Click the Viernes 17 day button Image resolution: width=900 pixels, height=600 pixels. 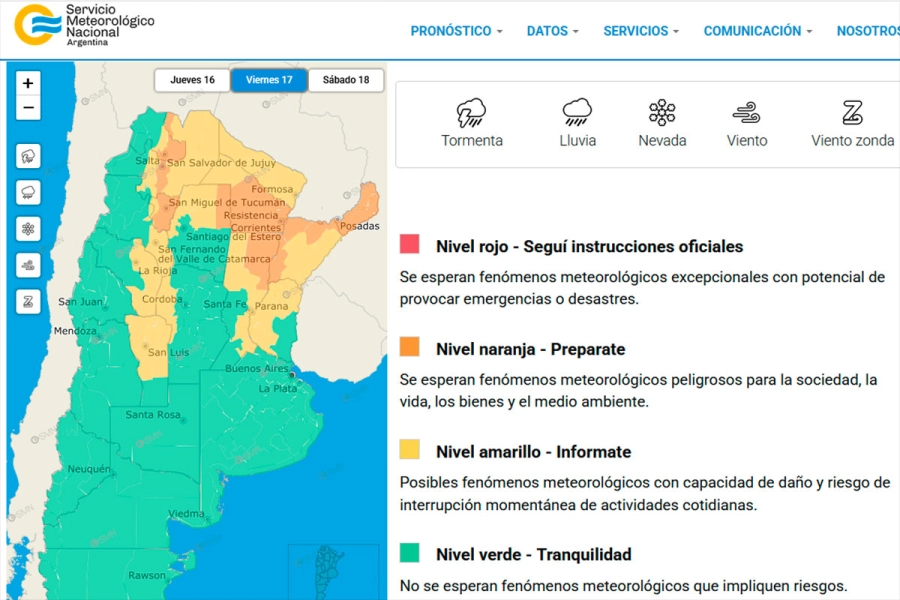[x=268, y=80]
